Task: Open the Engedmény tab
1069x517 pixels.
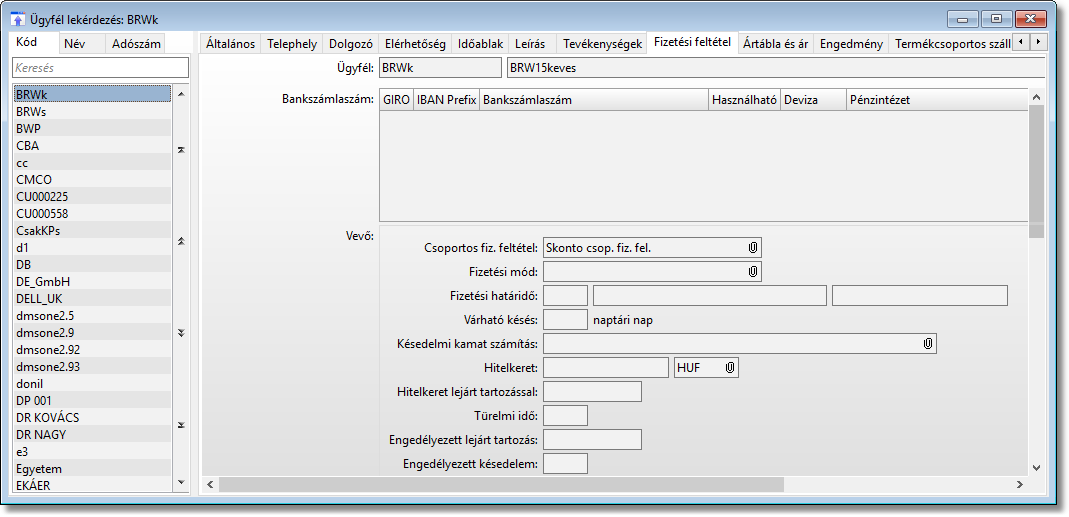Action: tap(852, 44)
